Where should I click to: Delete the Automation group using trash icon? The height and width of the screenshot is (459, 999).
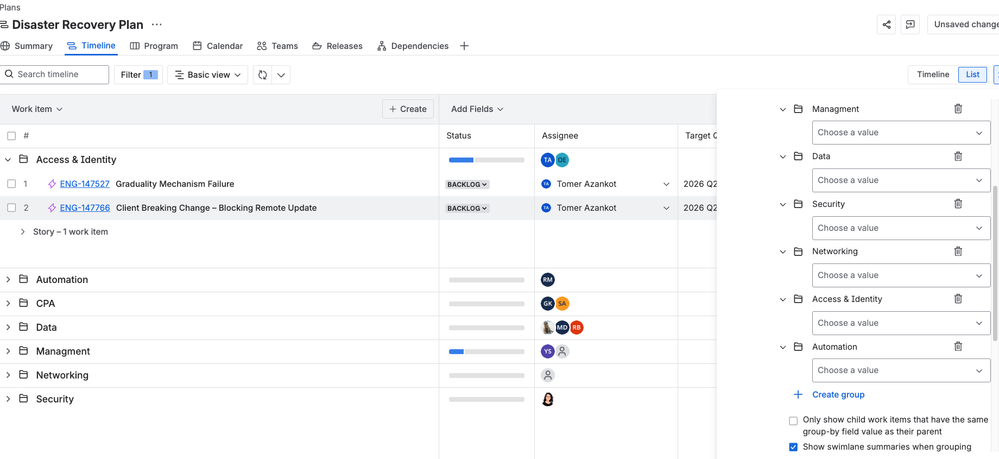point(958,347)
